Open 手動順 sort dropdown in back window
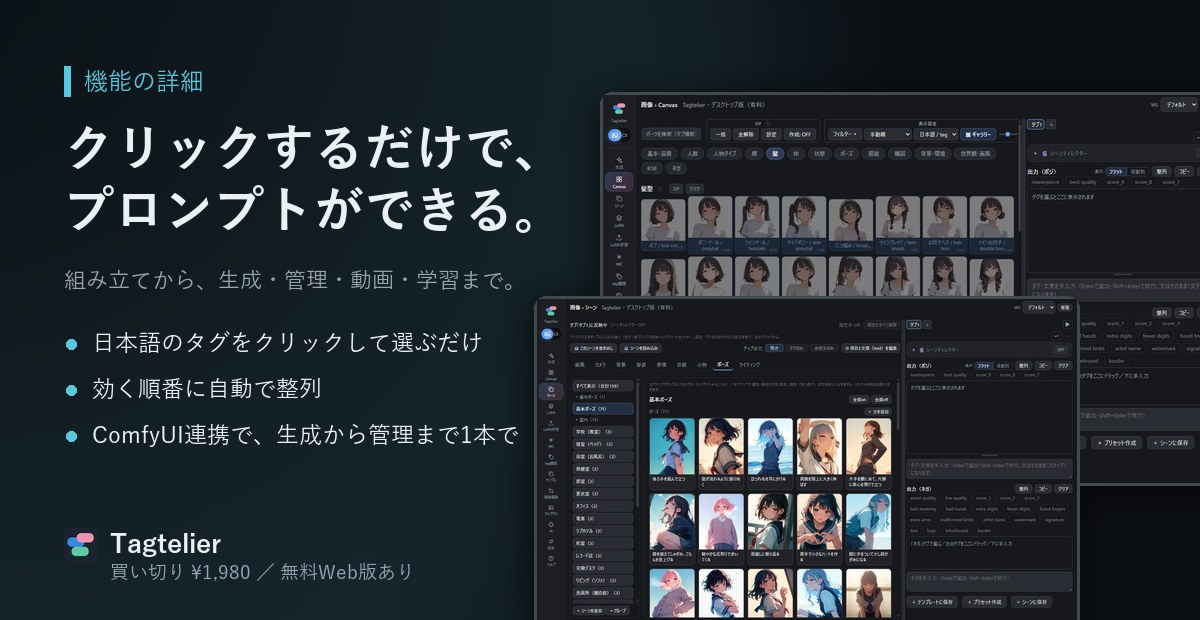 point(887,134)
